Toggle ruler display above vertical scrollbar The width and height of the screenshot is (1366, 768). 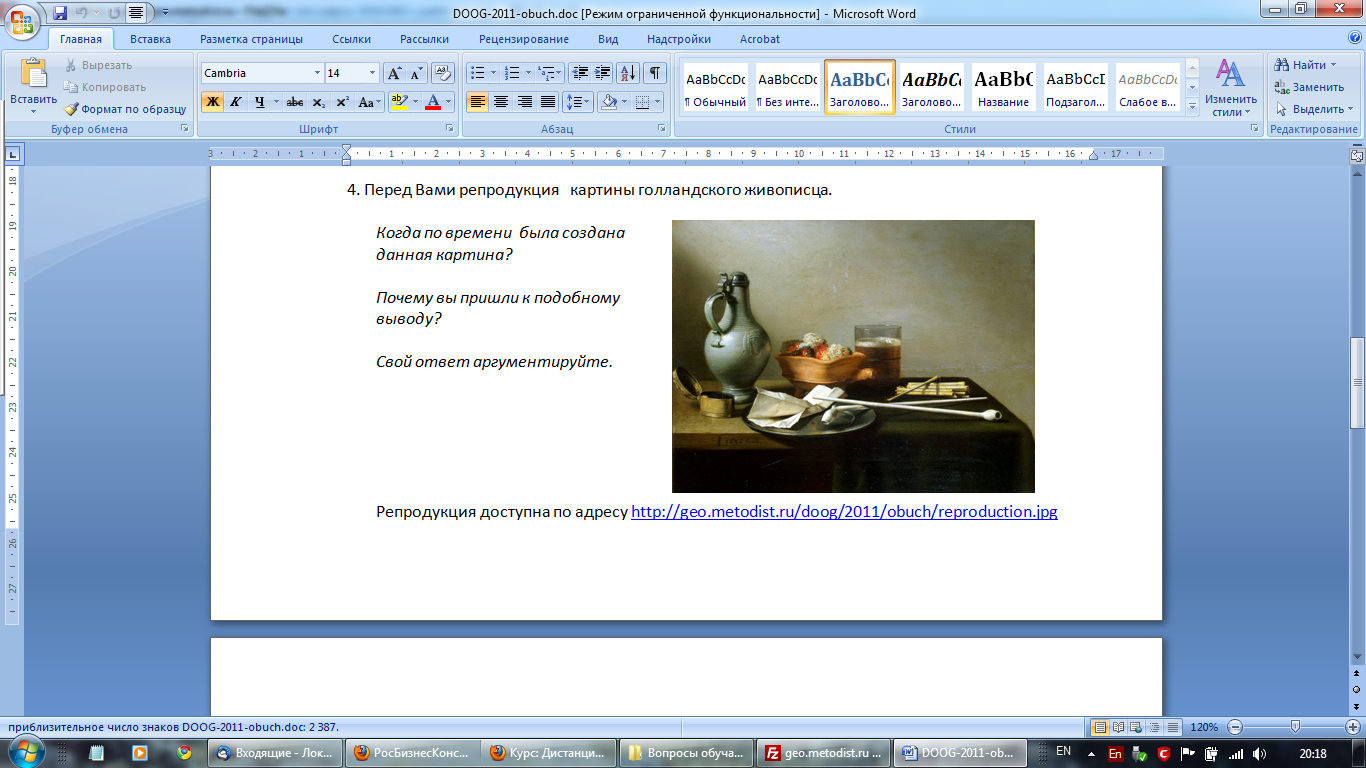pyautogui.click(x=1357, y=155)
